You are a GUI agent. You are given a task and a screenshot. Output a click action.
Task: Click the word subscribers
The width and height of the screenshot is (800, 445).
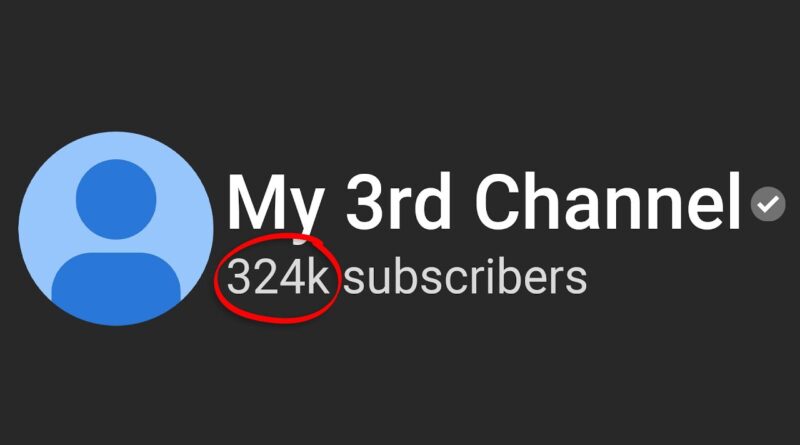tap(465, 277)
